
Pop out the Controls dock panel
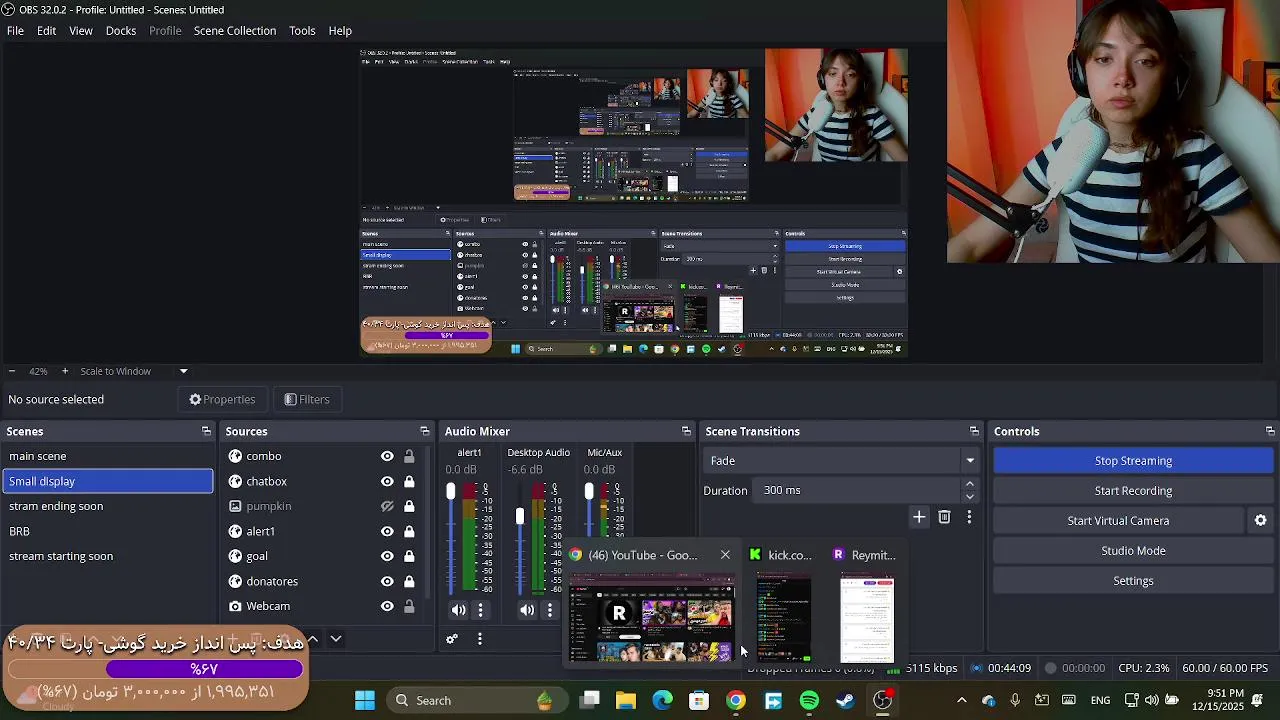pyautogui.click(x=1270, y=431)
